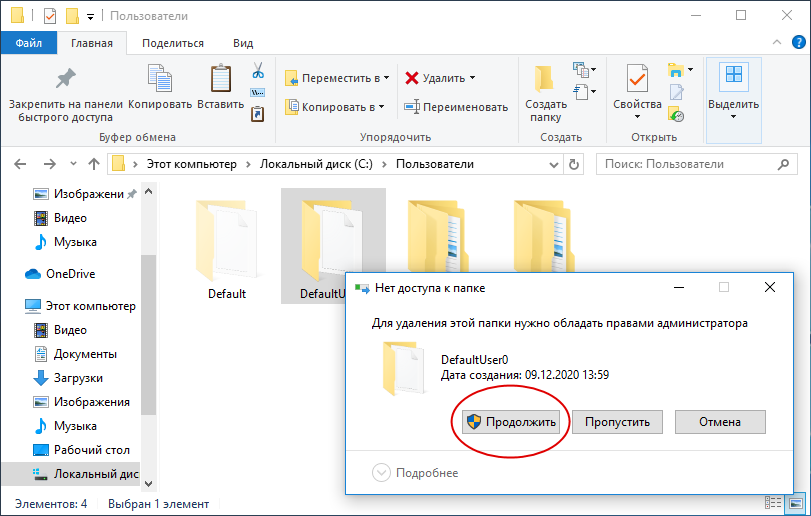Click Этот компьютер in address bar
811x516 pixels.
click(x=192, y=164)
